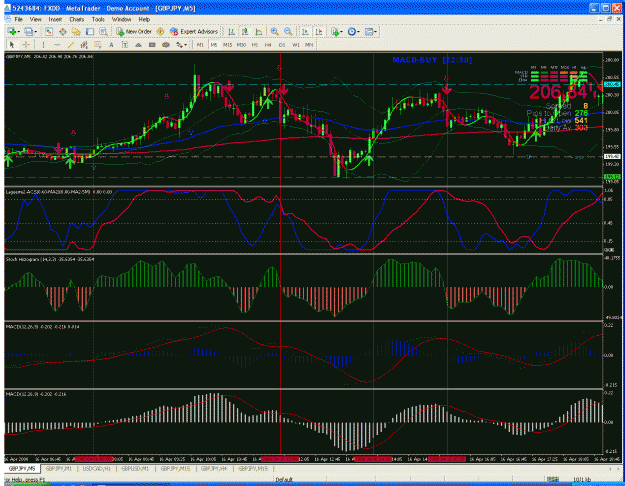Image resolution: width=625 pixels, height=486 pixels.
Task: Switch to the USDCAD,H1 chart tab
Action: (96, 469)
